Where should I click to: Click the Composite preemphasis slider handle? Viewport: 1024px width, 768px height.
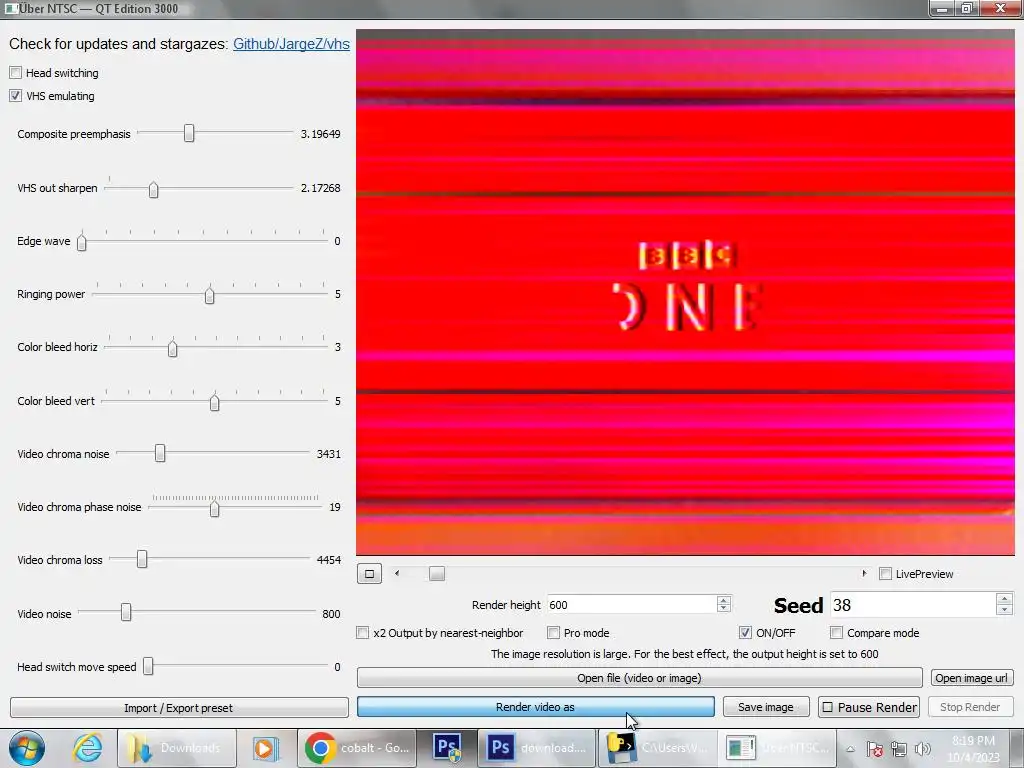(x=189, y=133)
